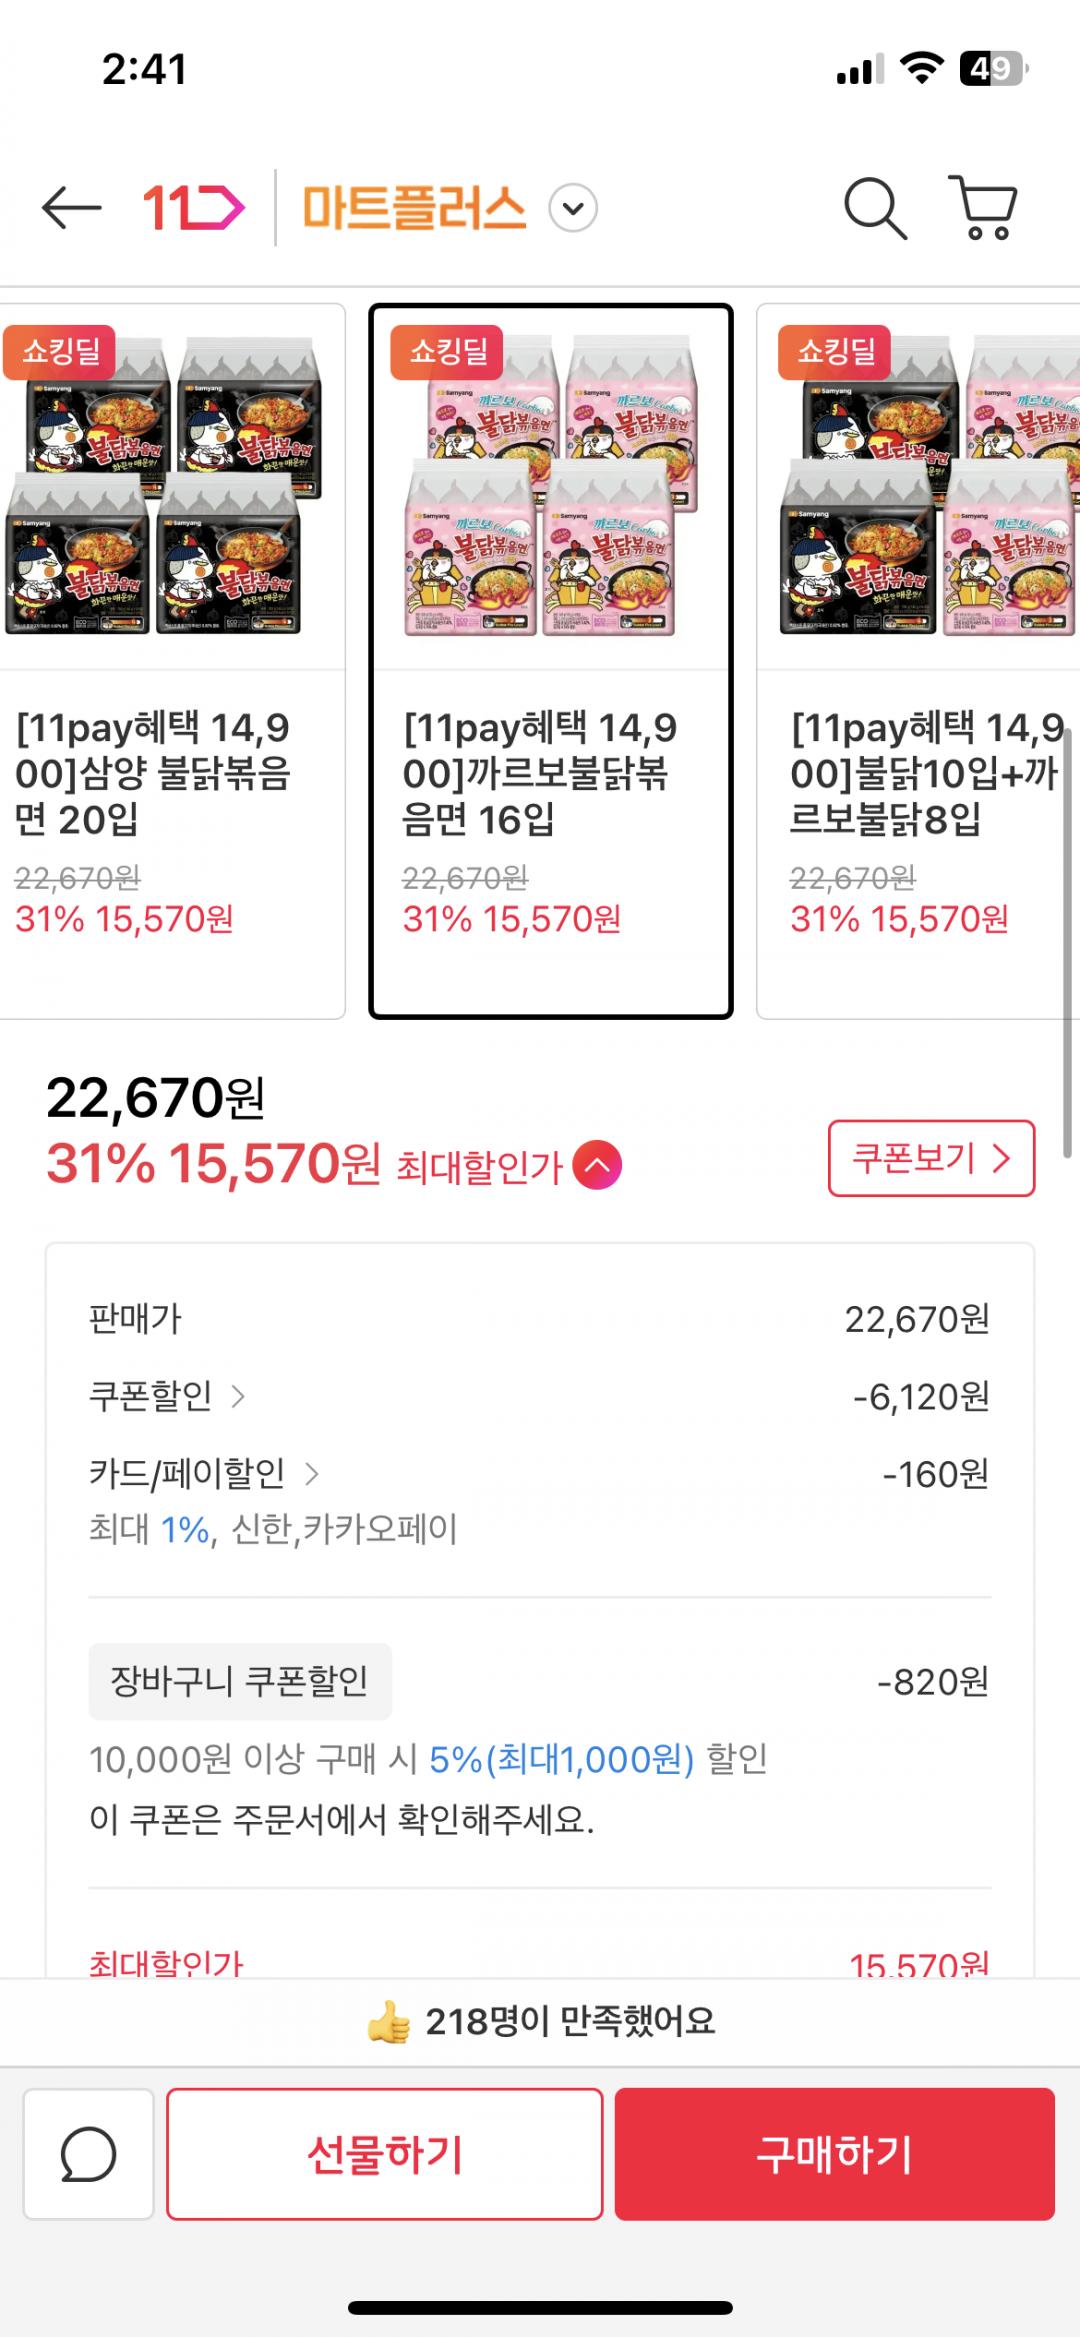
Task: Tap the 장바구니 쿠폰할인 label
Action: [x=240, y=1681]
